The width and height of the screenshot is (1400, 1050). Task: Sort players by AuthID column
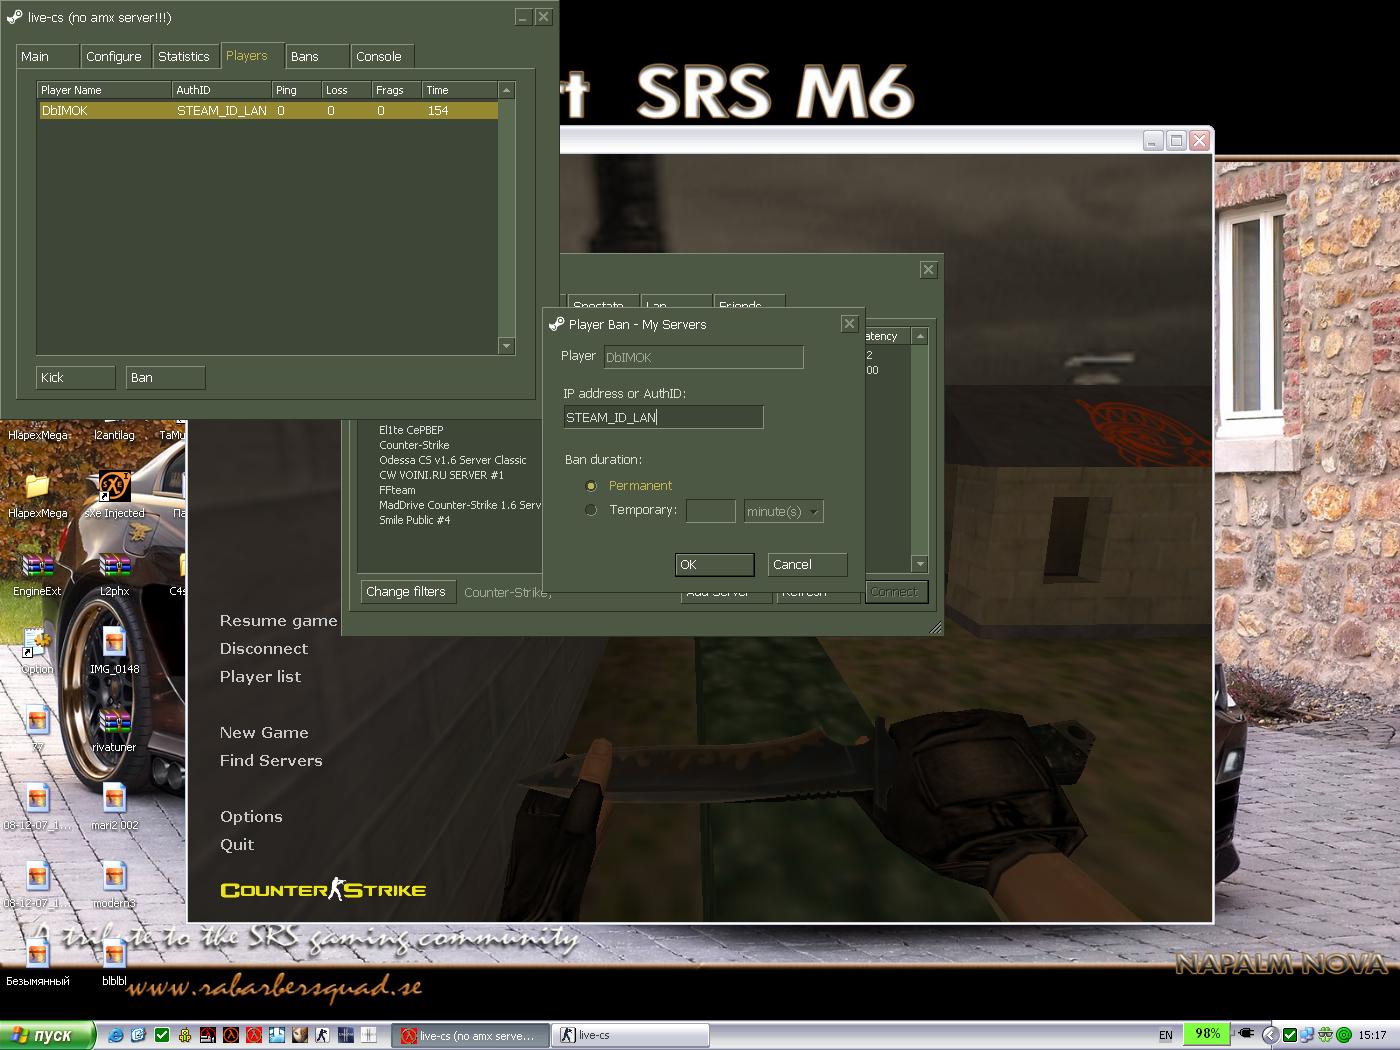click(x=222, y=90)
